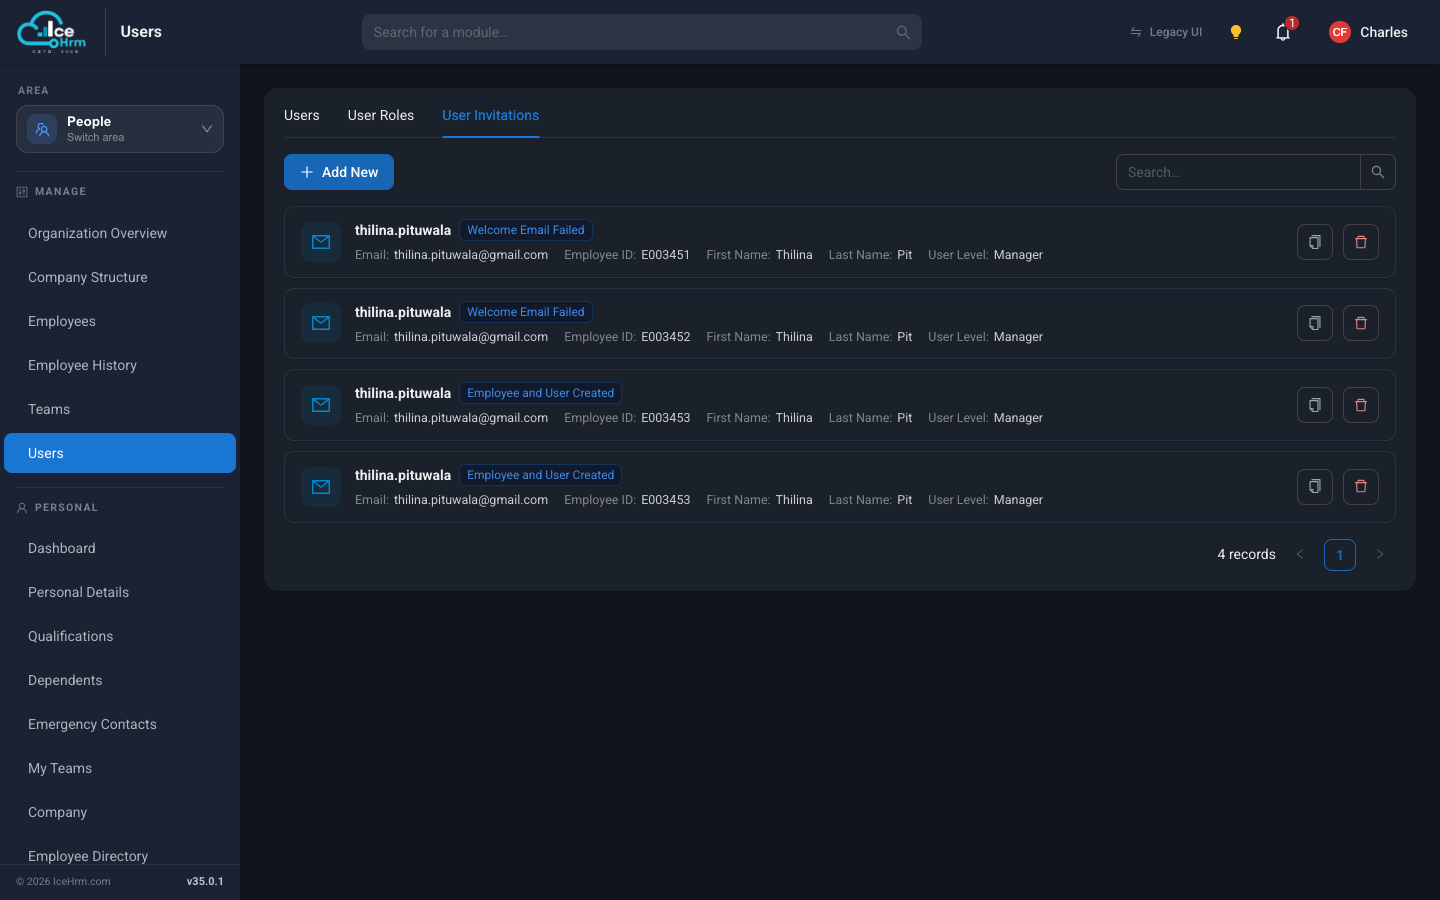Go to Organization Overview

(x=120, y=233)
